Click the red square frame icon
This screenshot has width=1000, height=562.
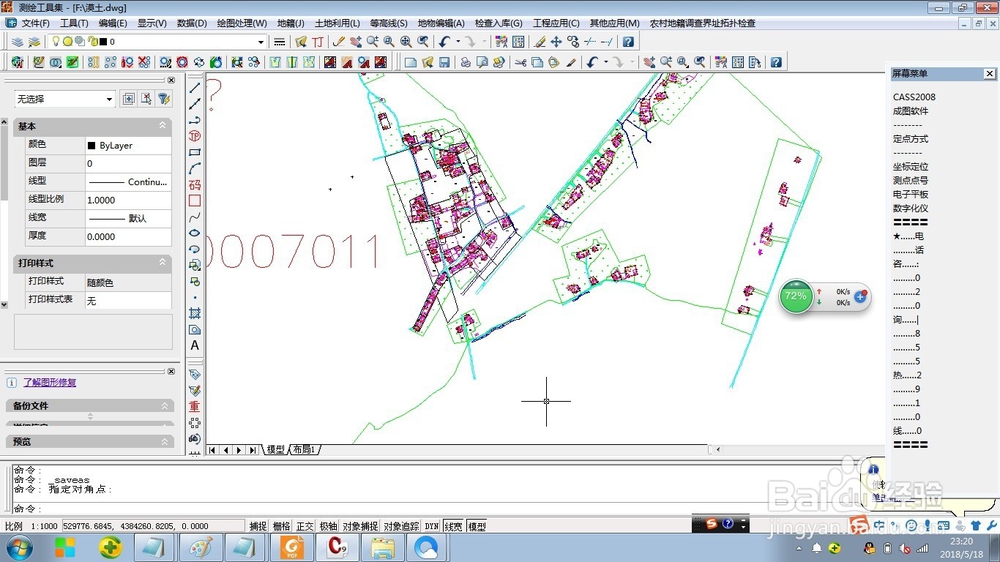(195, 201)
